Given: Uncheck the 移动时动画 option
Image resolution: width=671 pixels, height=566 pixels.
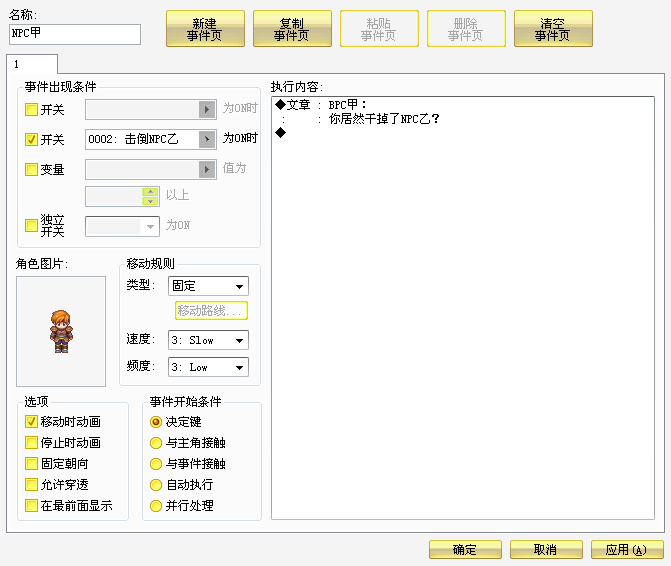Looking at the screenshot, I should [x=31, y=421].
